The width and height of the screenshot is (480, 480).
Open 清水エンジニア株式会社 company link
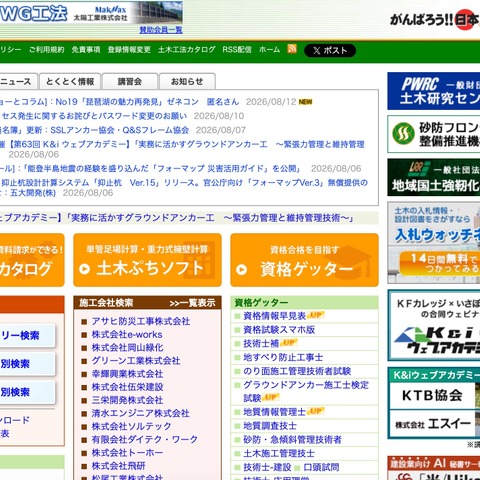click(x=140, y=413)
